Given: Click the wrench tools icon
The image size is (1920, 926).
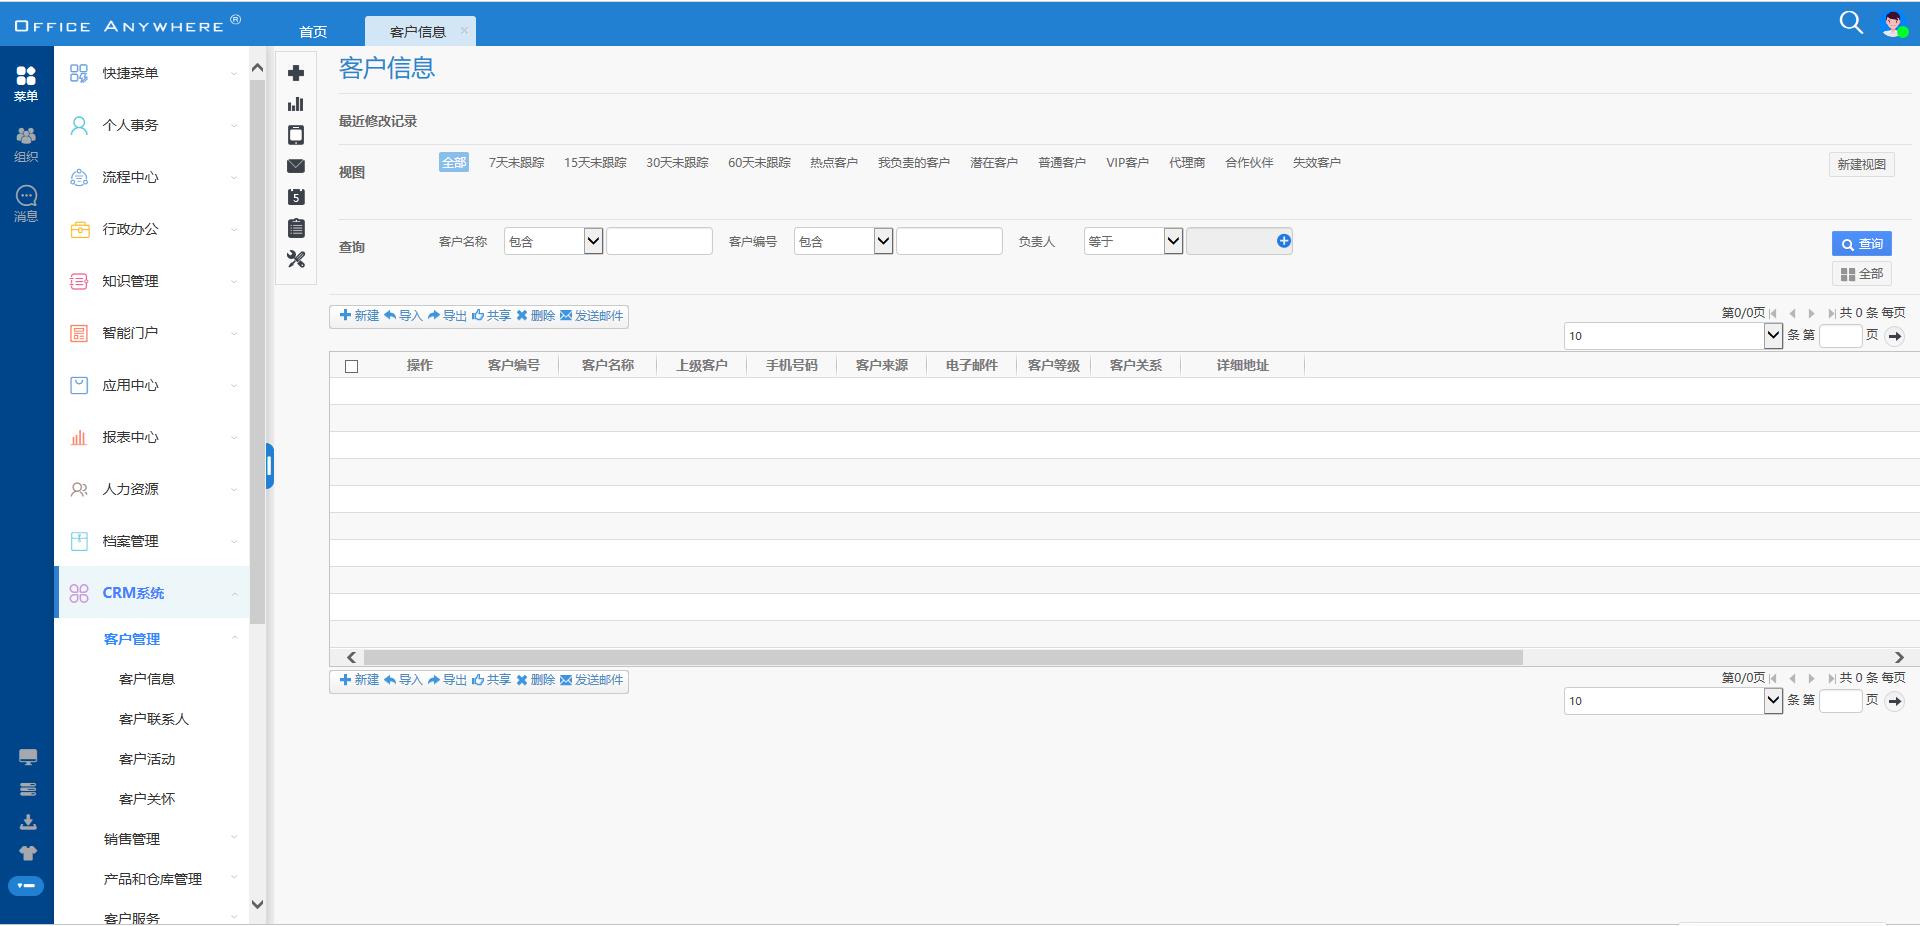Looking at the screenshot, I should [296, 259].
